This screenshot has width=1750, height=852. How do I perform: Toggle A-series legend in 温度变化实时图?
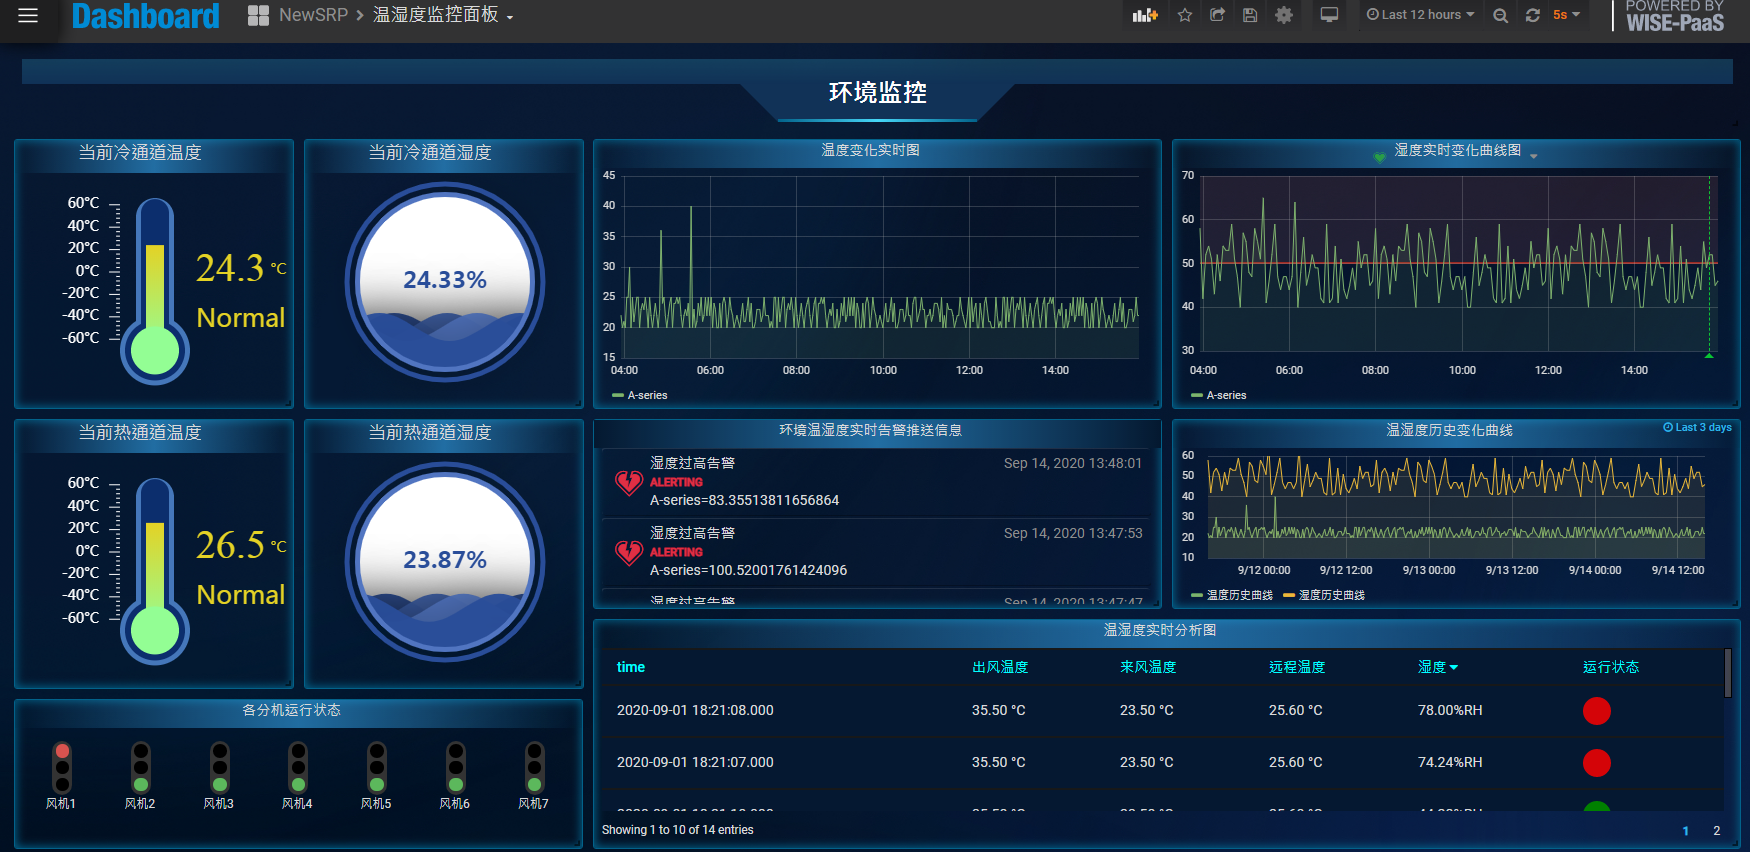click(x=646, y=395)
